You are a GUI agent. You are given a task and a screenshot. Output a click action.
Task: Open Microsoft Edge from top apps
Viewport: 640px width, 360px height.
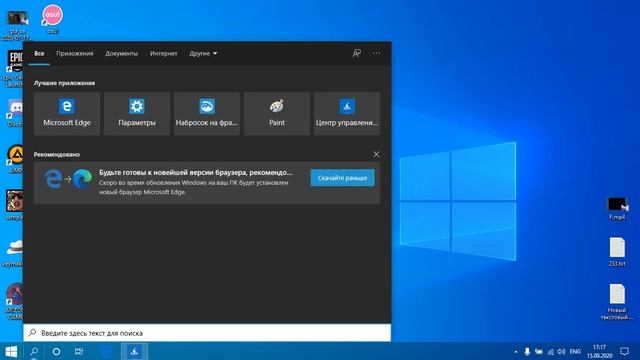[67, 113]
